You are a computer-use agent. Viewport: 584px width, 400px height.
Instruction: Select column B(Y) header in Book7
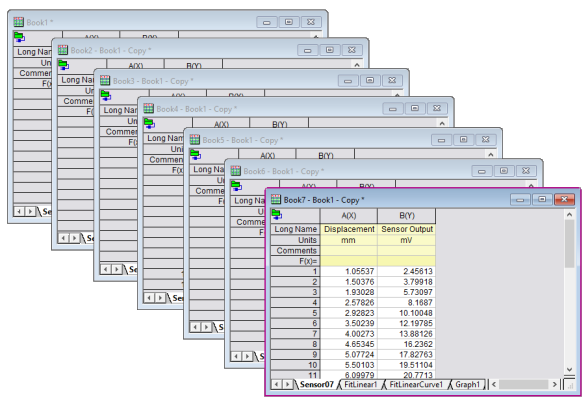click(407, 216)
